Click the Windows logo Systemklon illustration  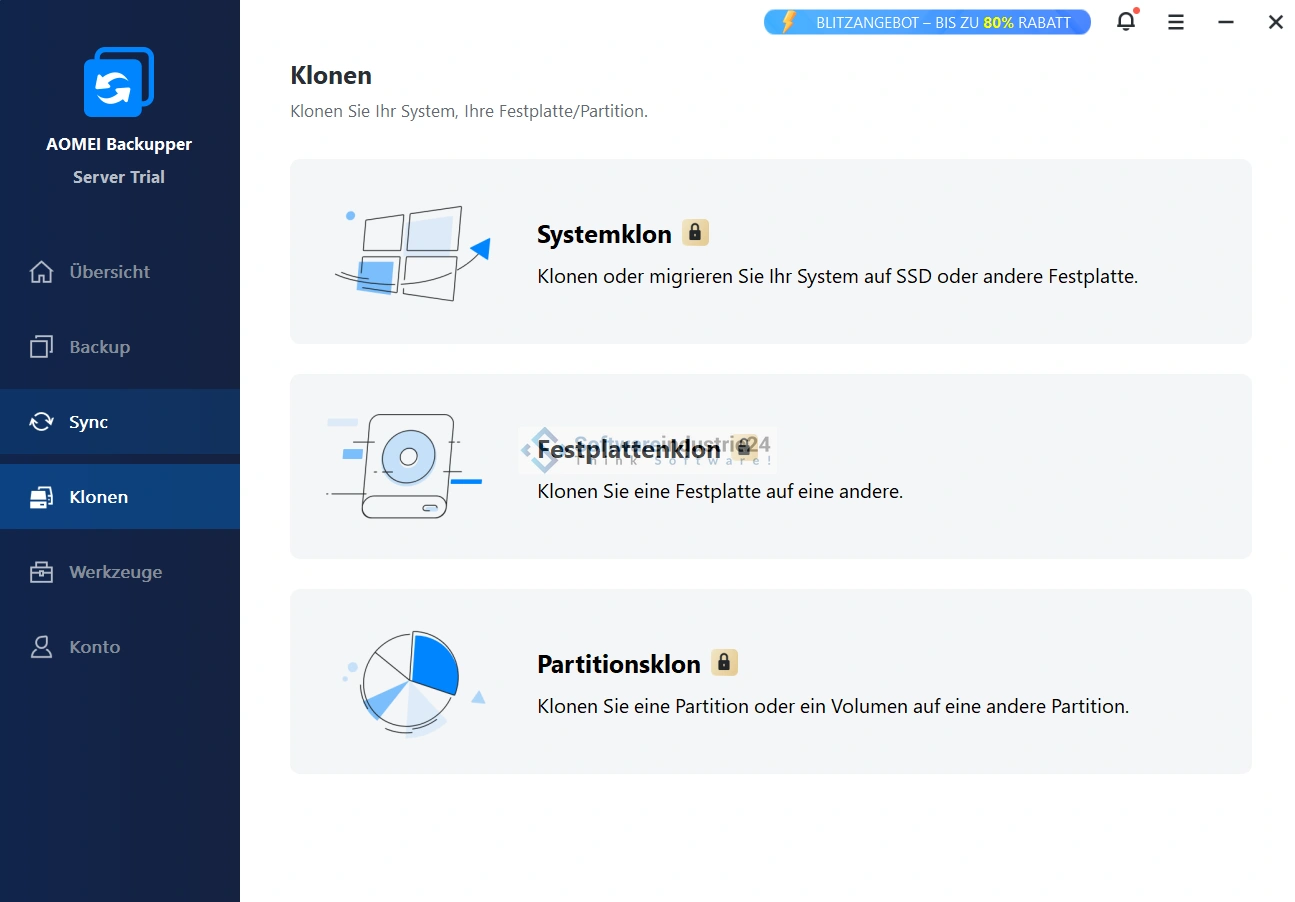411,252
